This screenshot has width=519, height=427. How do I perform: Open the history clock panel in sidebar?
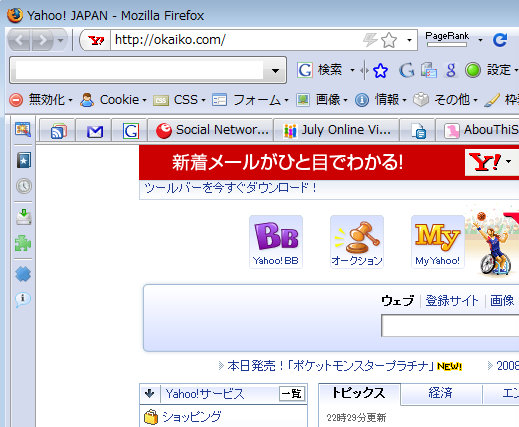pos(24,186)
